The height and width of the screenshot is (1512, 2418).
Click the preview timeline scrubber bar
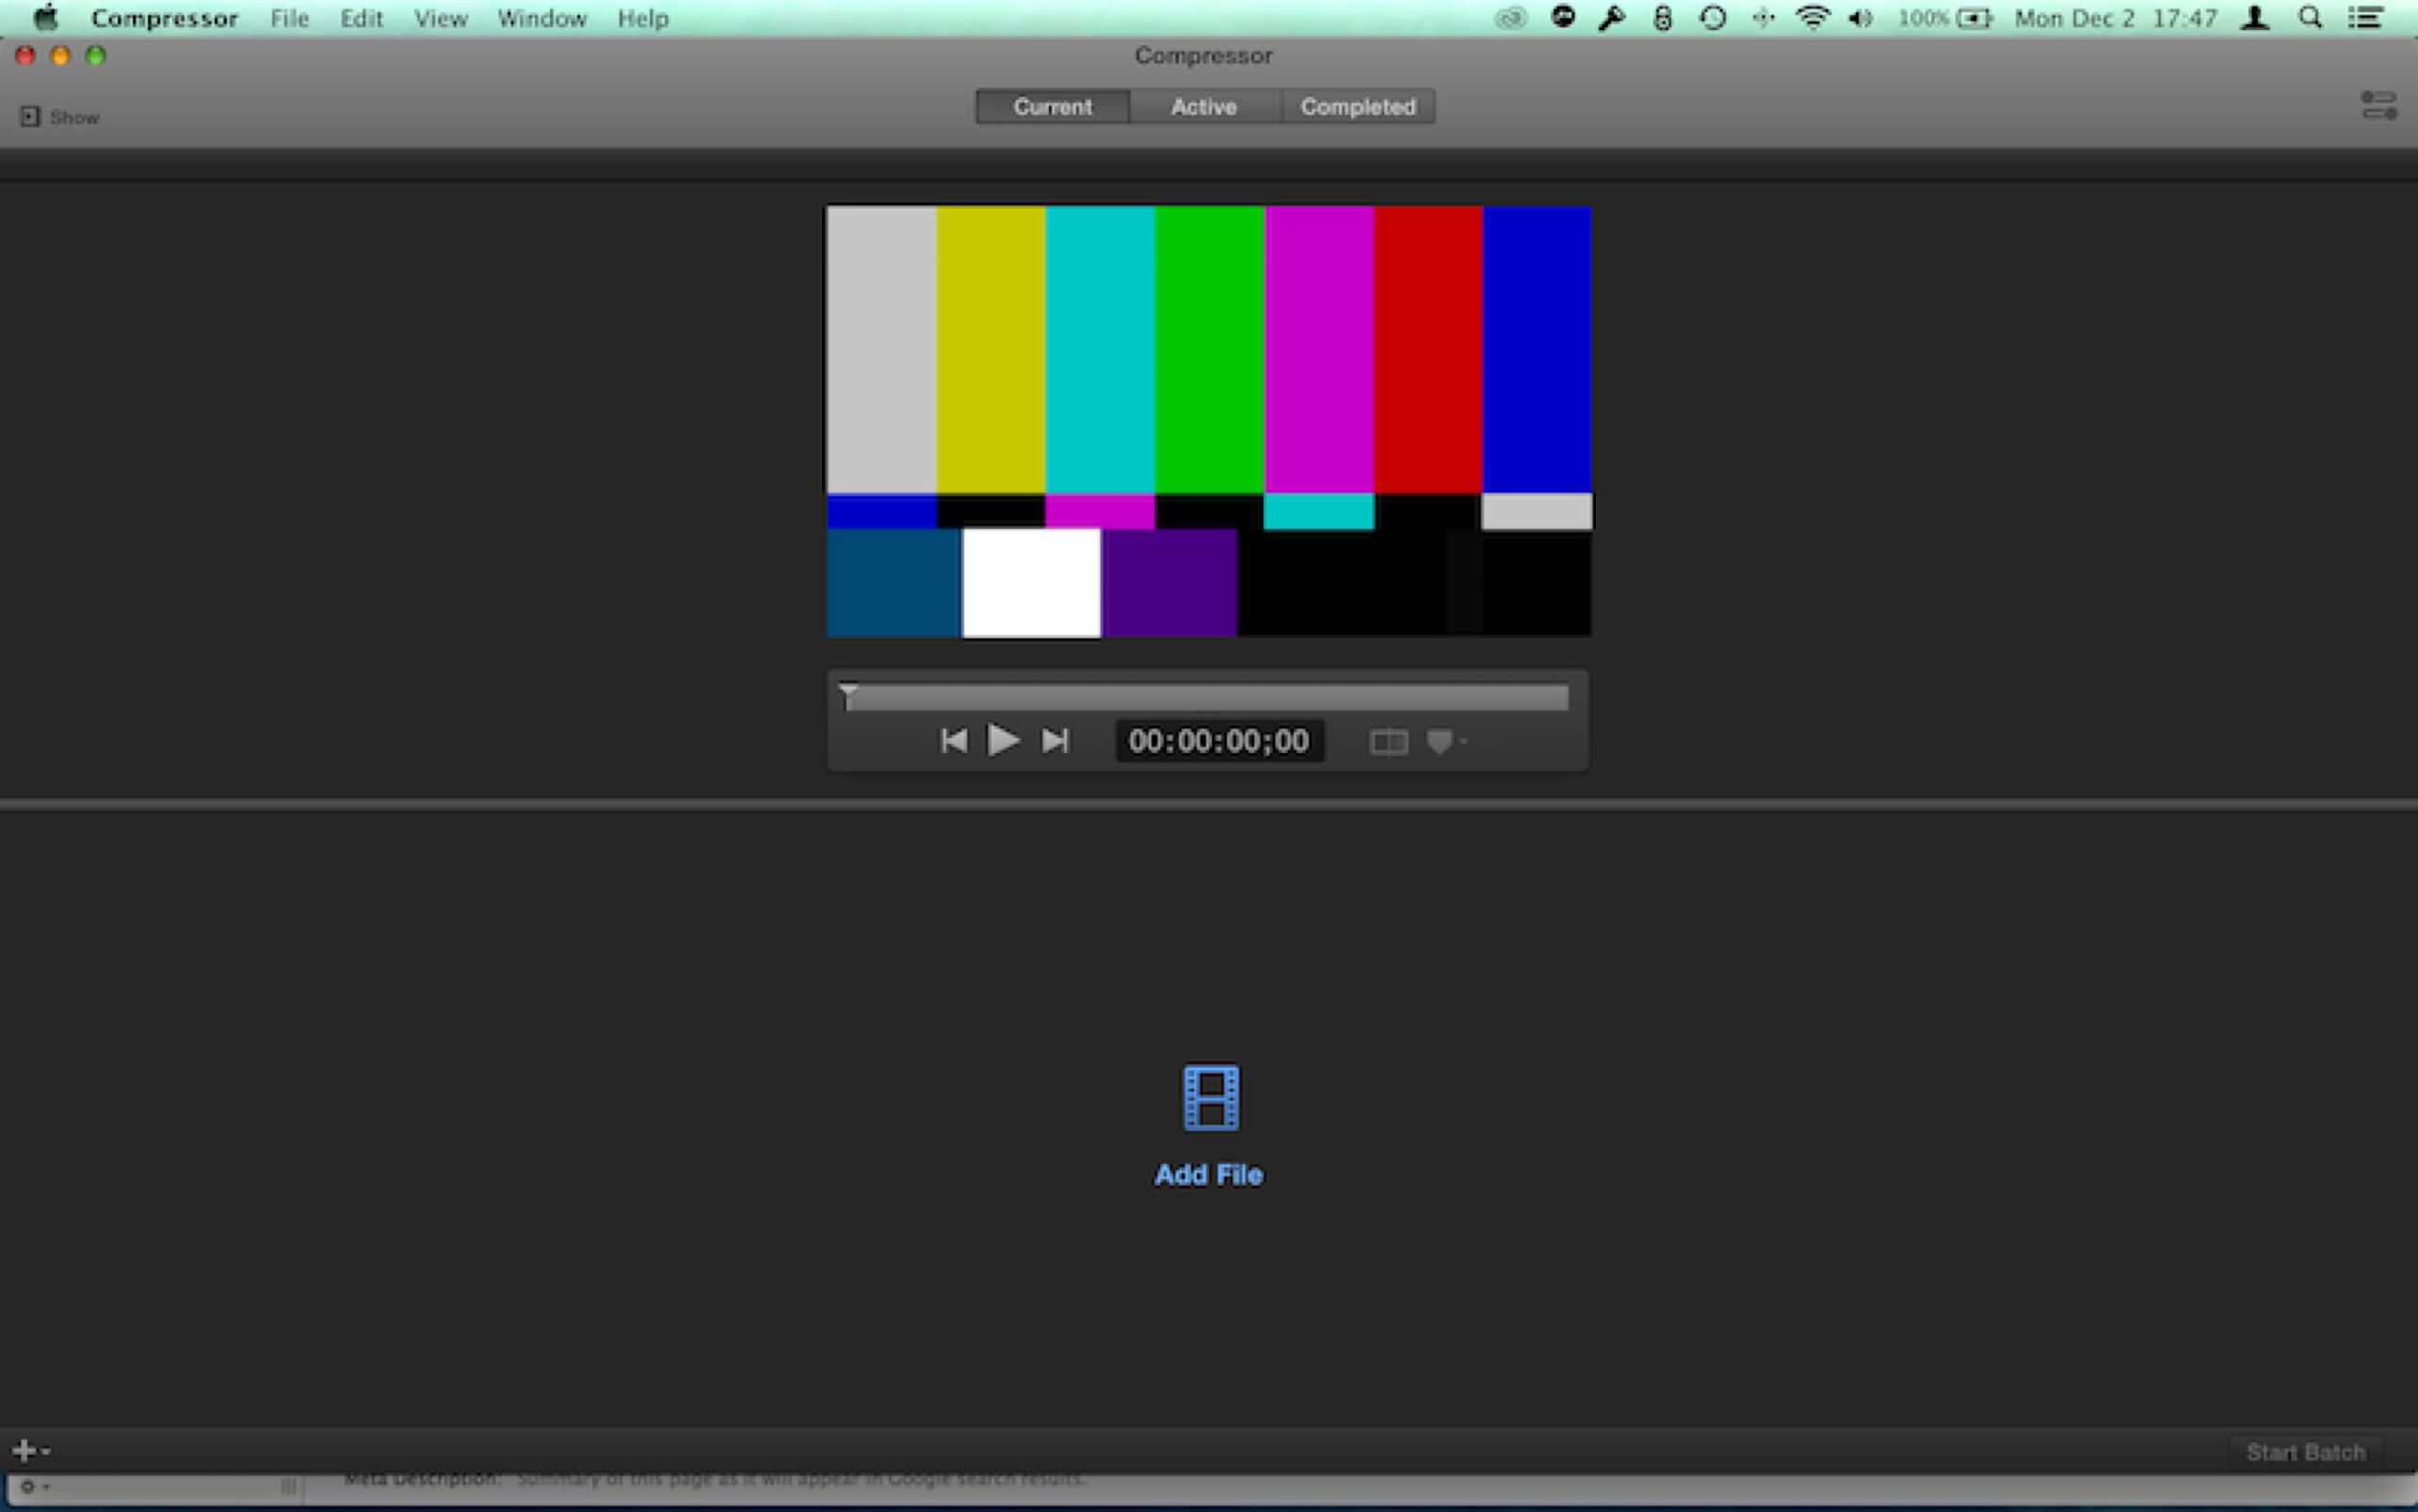pyautogui.click(x=1208, y=697)
